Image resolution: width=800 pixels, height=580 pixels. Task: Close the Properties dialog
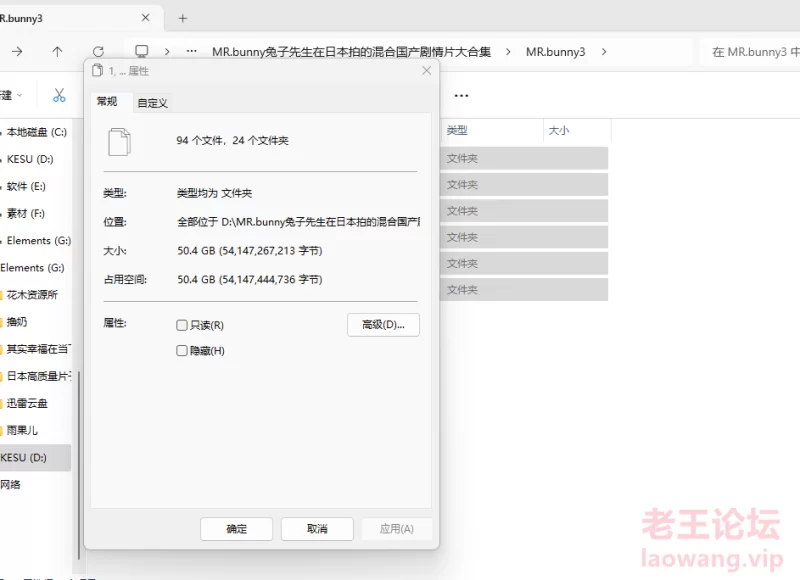point(427,71)
